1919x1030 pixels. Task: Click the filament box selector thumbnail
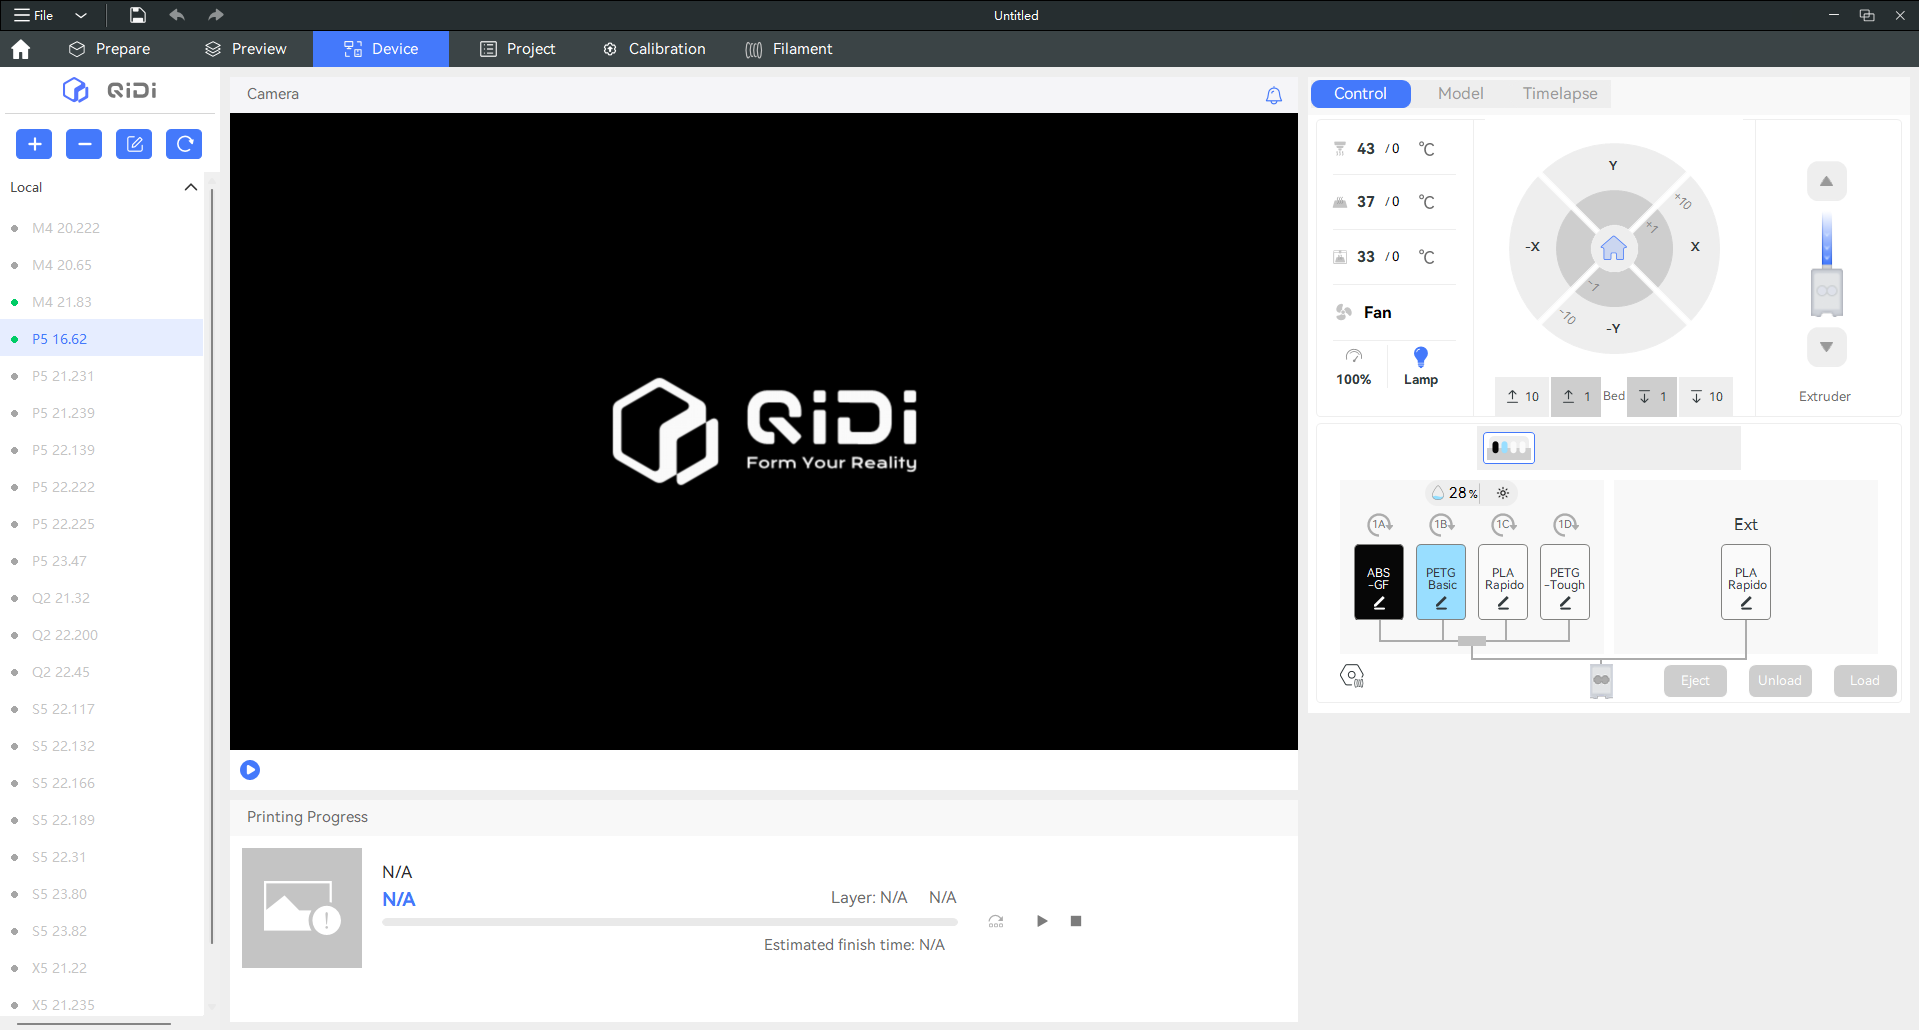coord(1509,448)
